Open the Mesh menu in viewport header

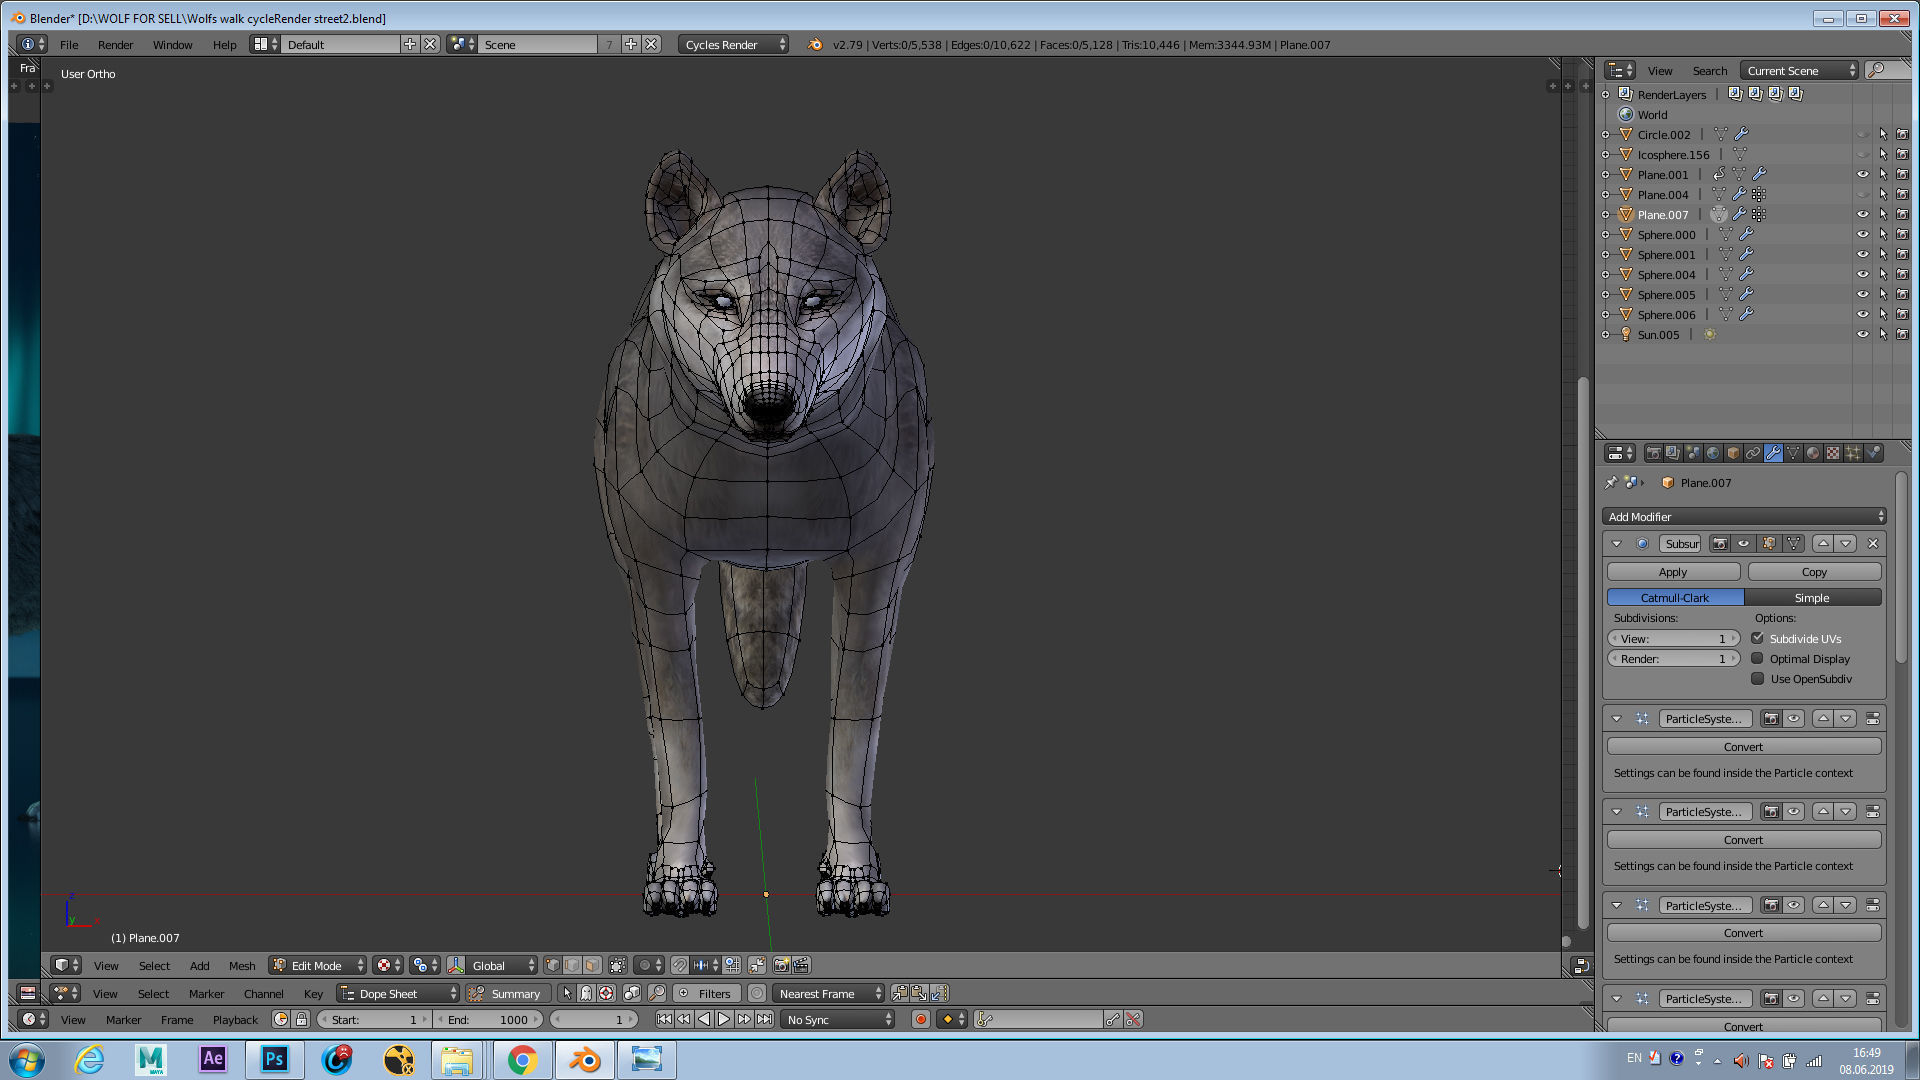[x=242, y=965]
